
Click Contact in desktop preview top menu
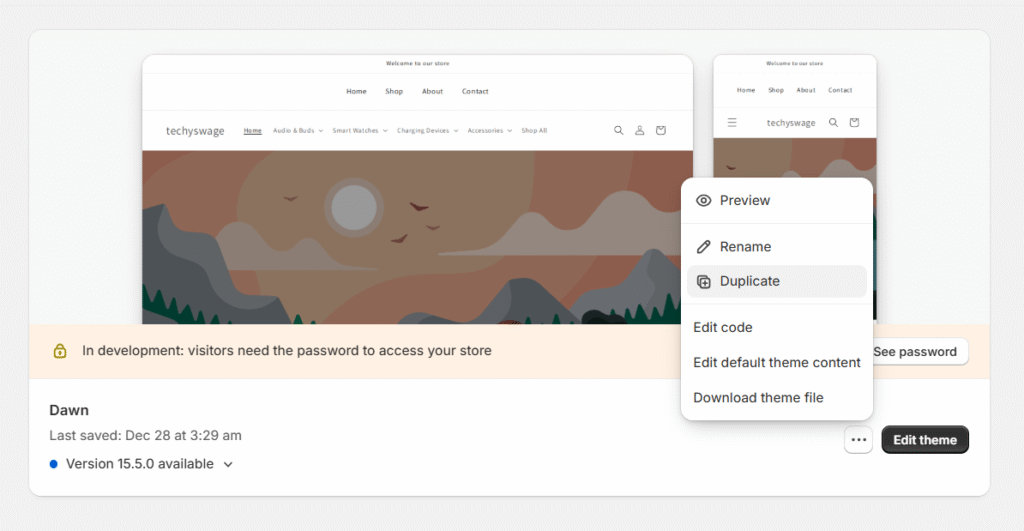point(475,91)
